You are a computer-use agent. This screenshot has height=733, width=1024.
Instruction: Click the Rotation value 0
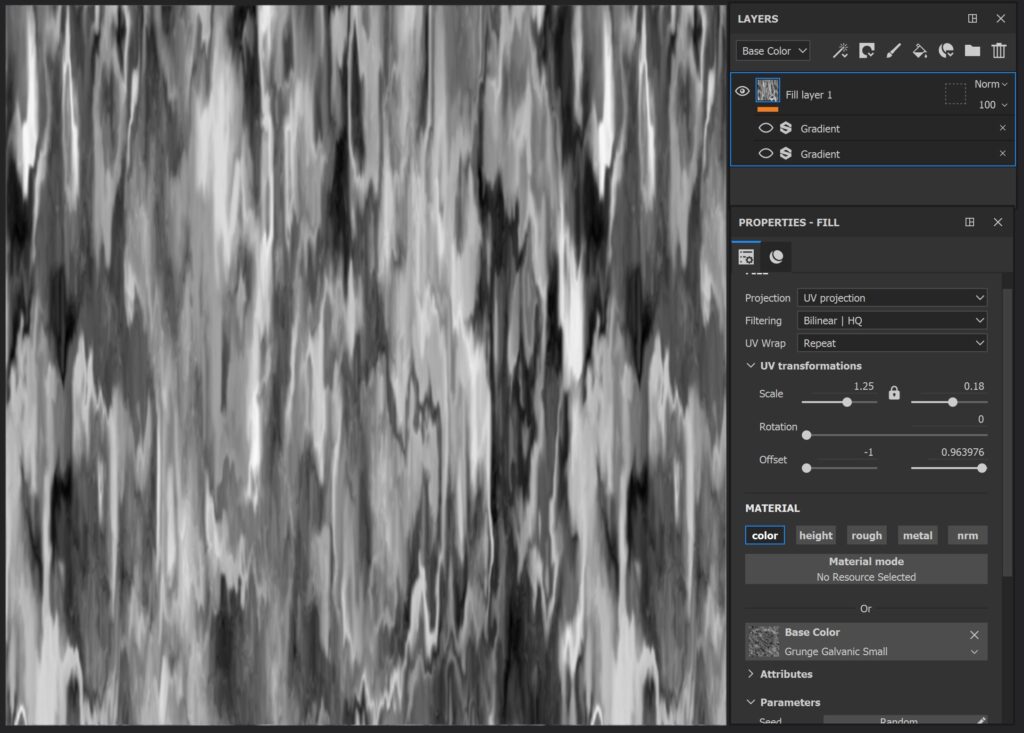(x=980, y=419)
